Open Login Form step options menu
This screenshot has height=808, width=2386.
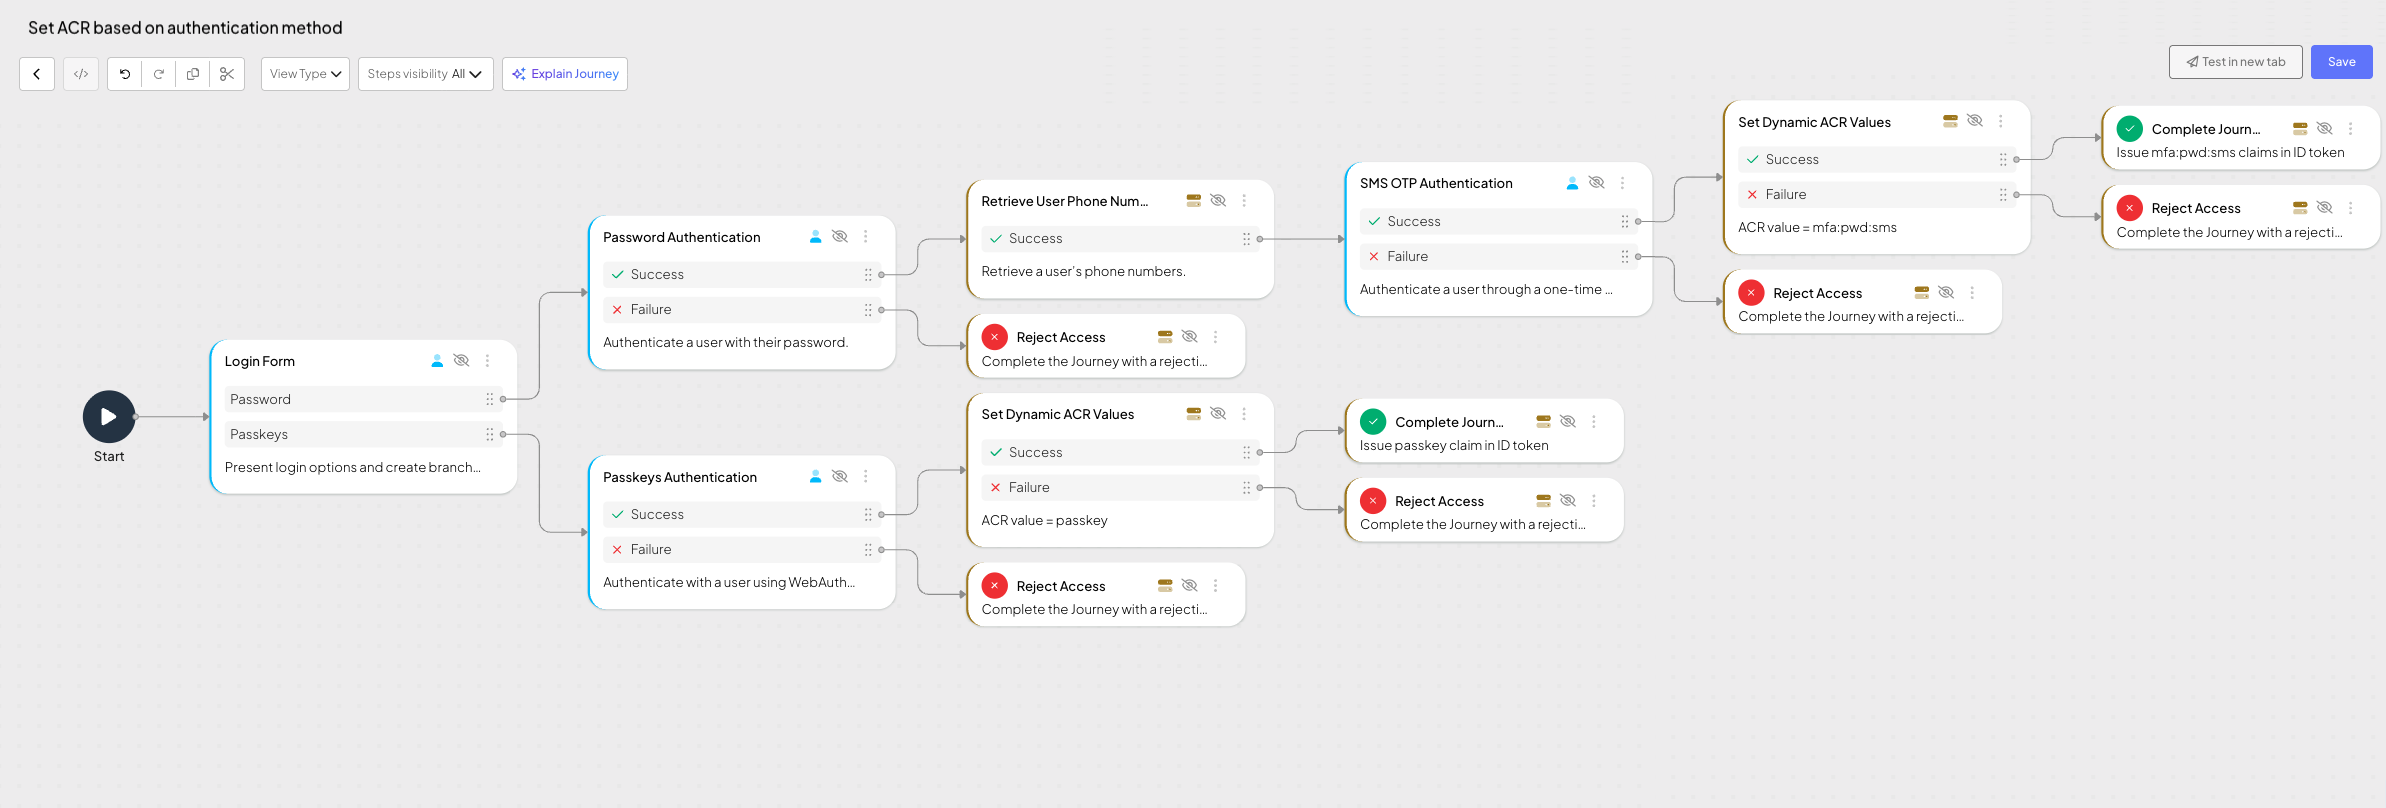[488, 361]
